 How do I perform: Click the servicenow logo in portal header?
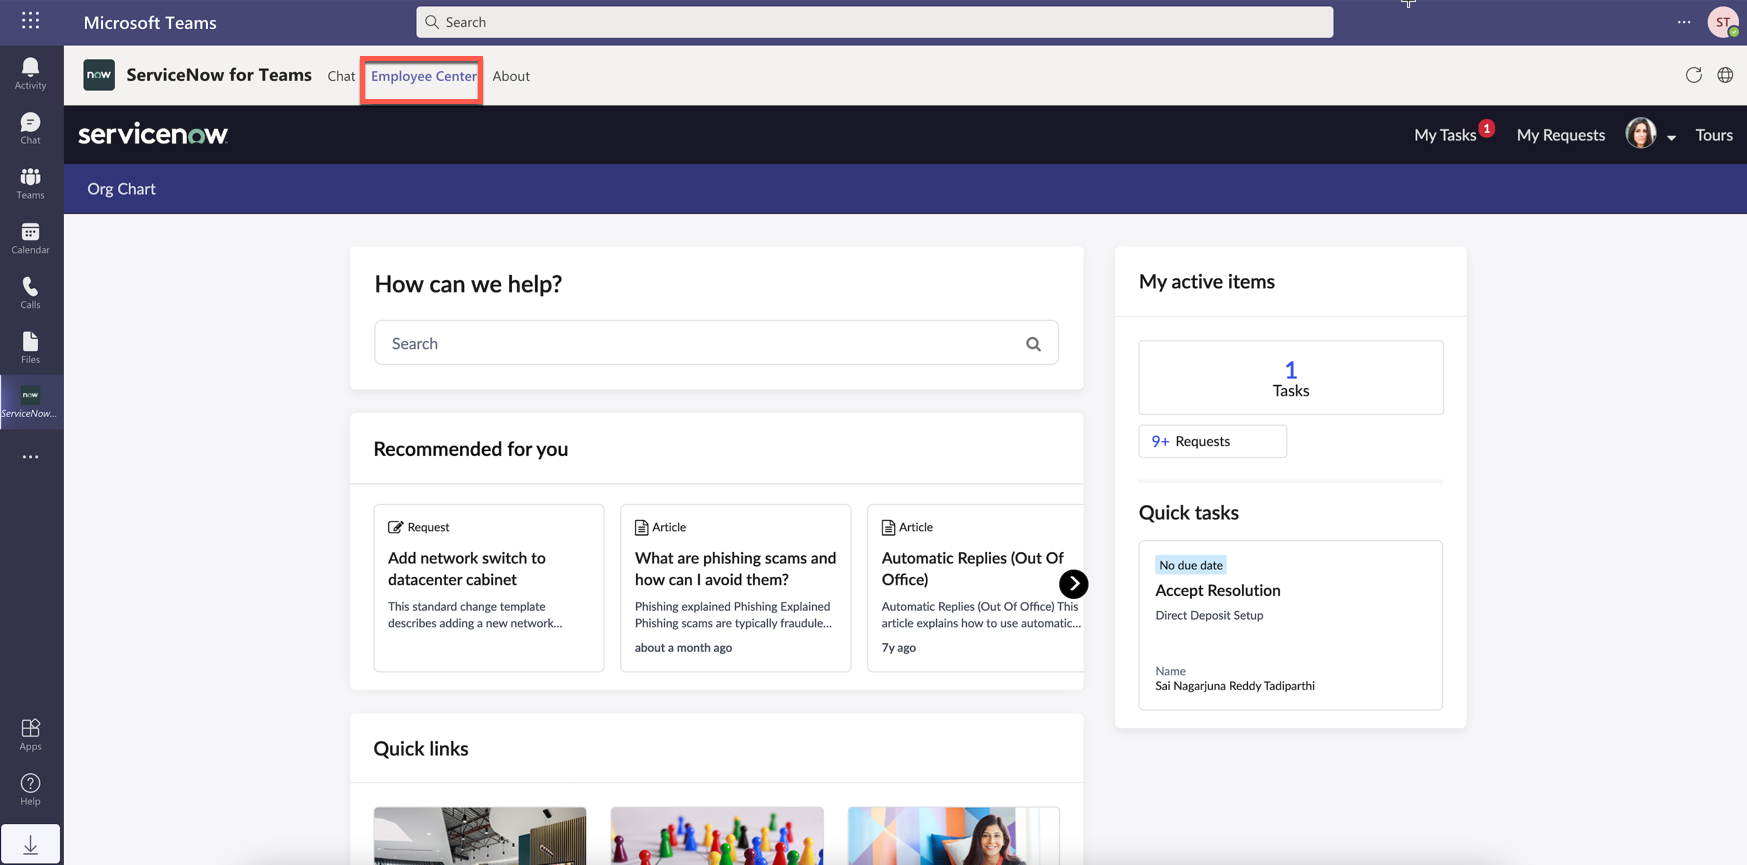pos(153,135)
